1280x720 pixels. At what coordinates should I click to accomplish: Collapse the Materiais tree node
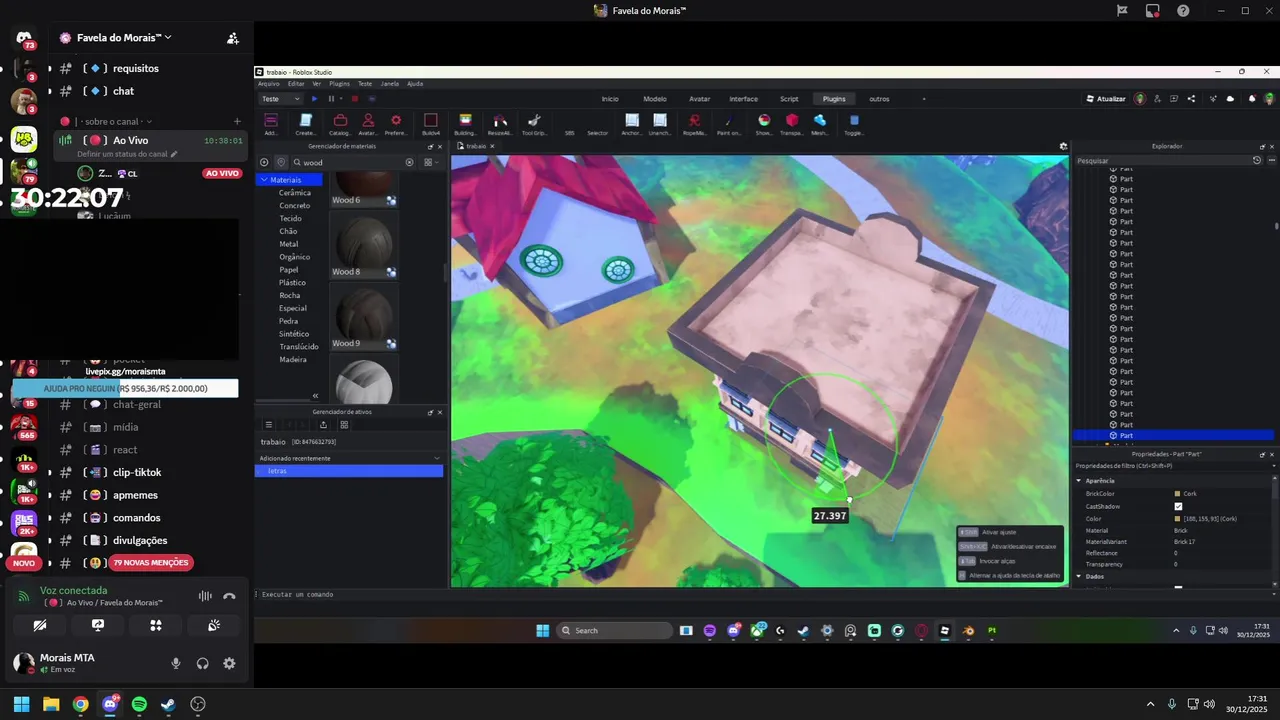264,180
